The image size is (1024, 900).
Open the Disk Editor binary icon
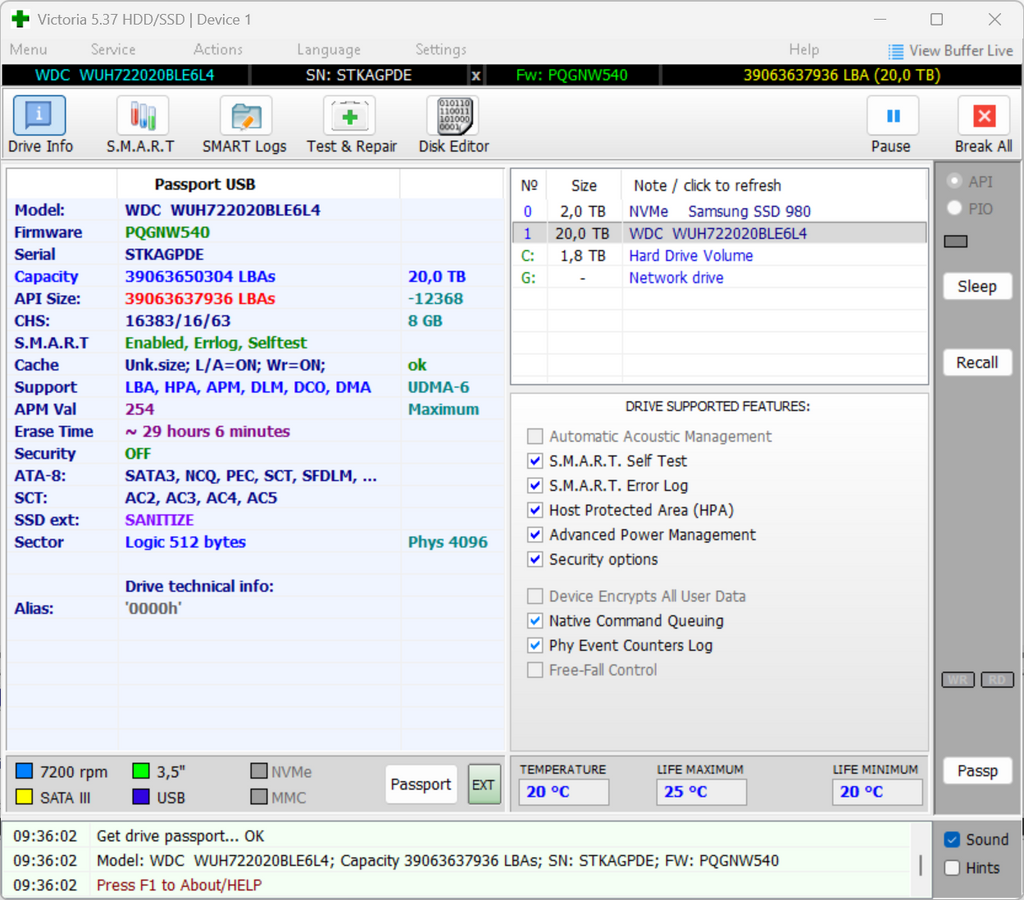click(x=453, y=115)
